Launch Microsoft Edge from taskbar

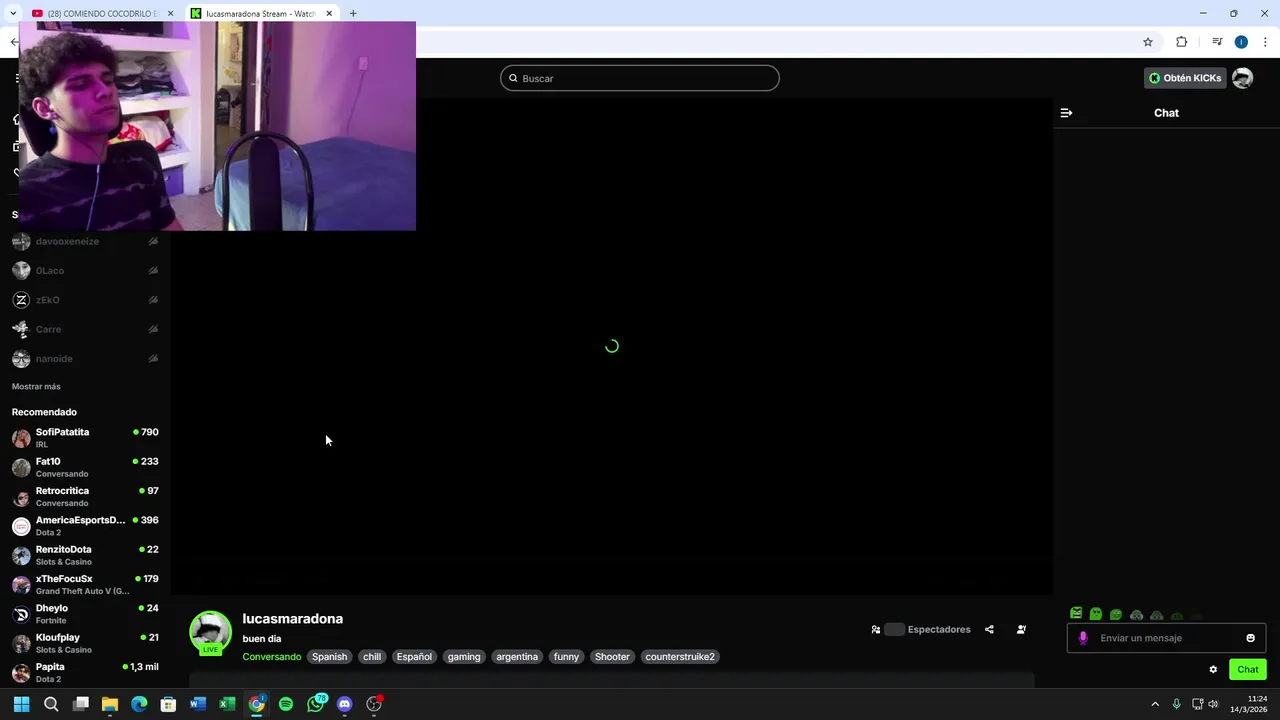tap(139, 704)
